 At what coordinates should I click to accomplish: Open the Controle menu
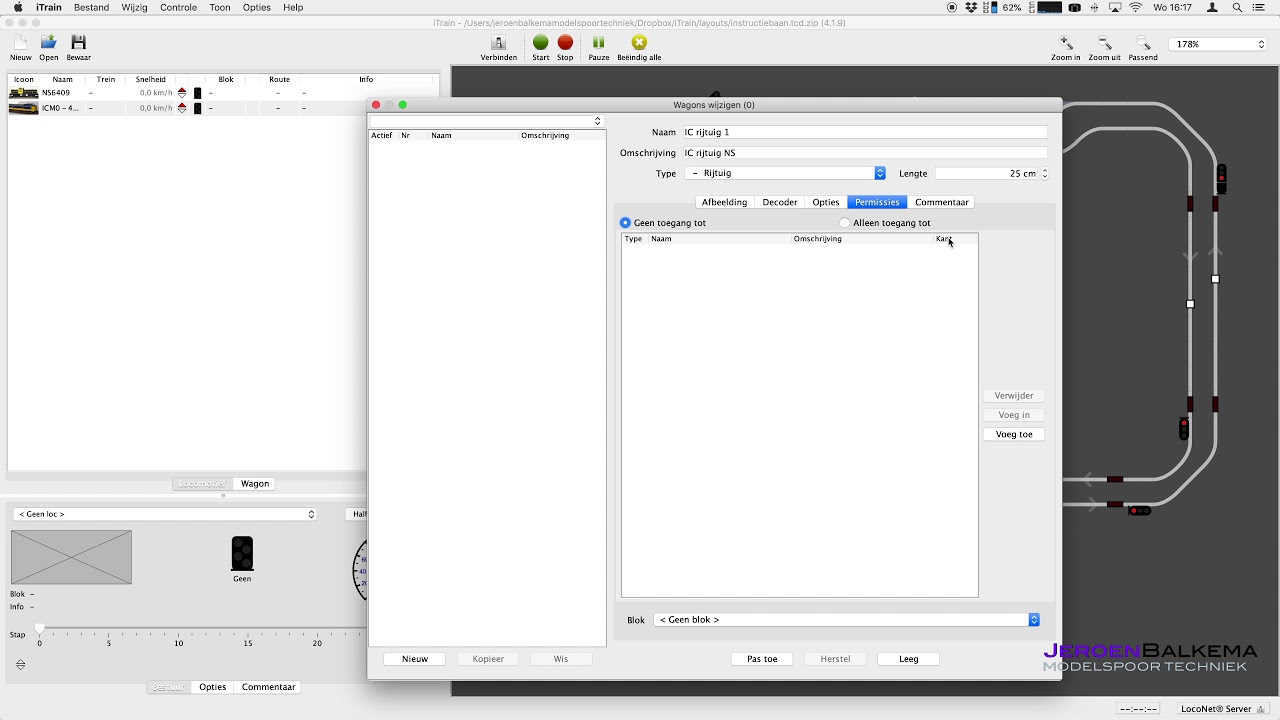[x=178, y=7]
